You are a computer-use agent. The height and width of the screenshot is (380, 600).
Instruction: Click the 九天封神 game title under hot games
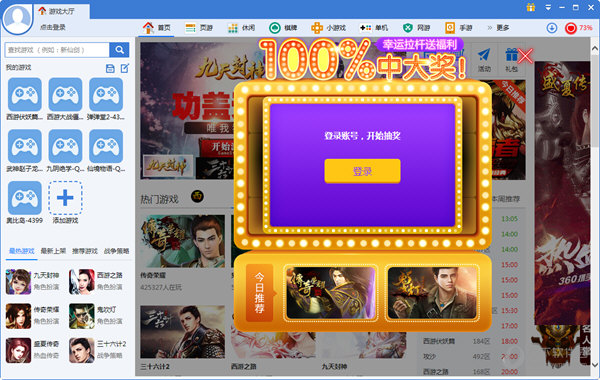334,366
